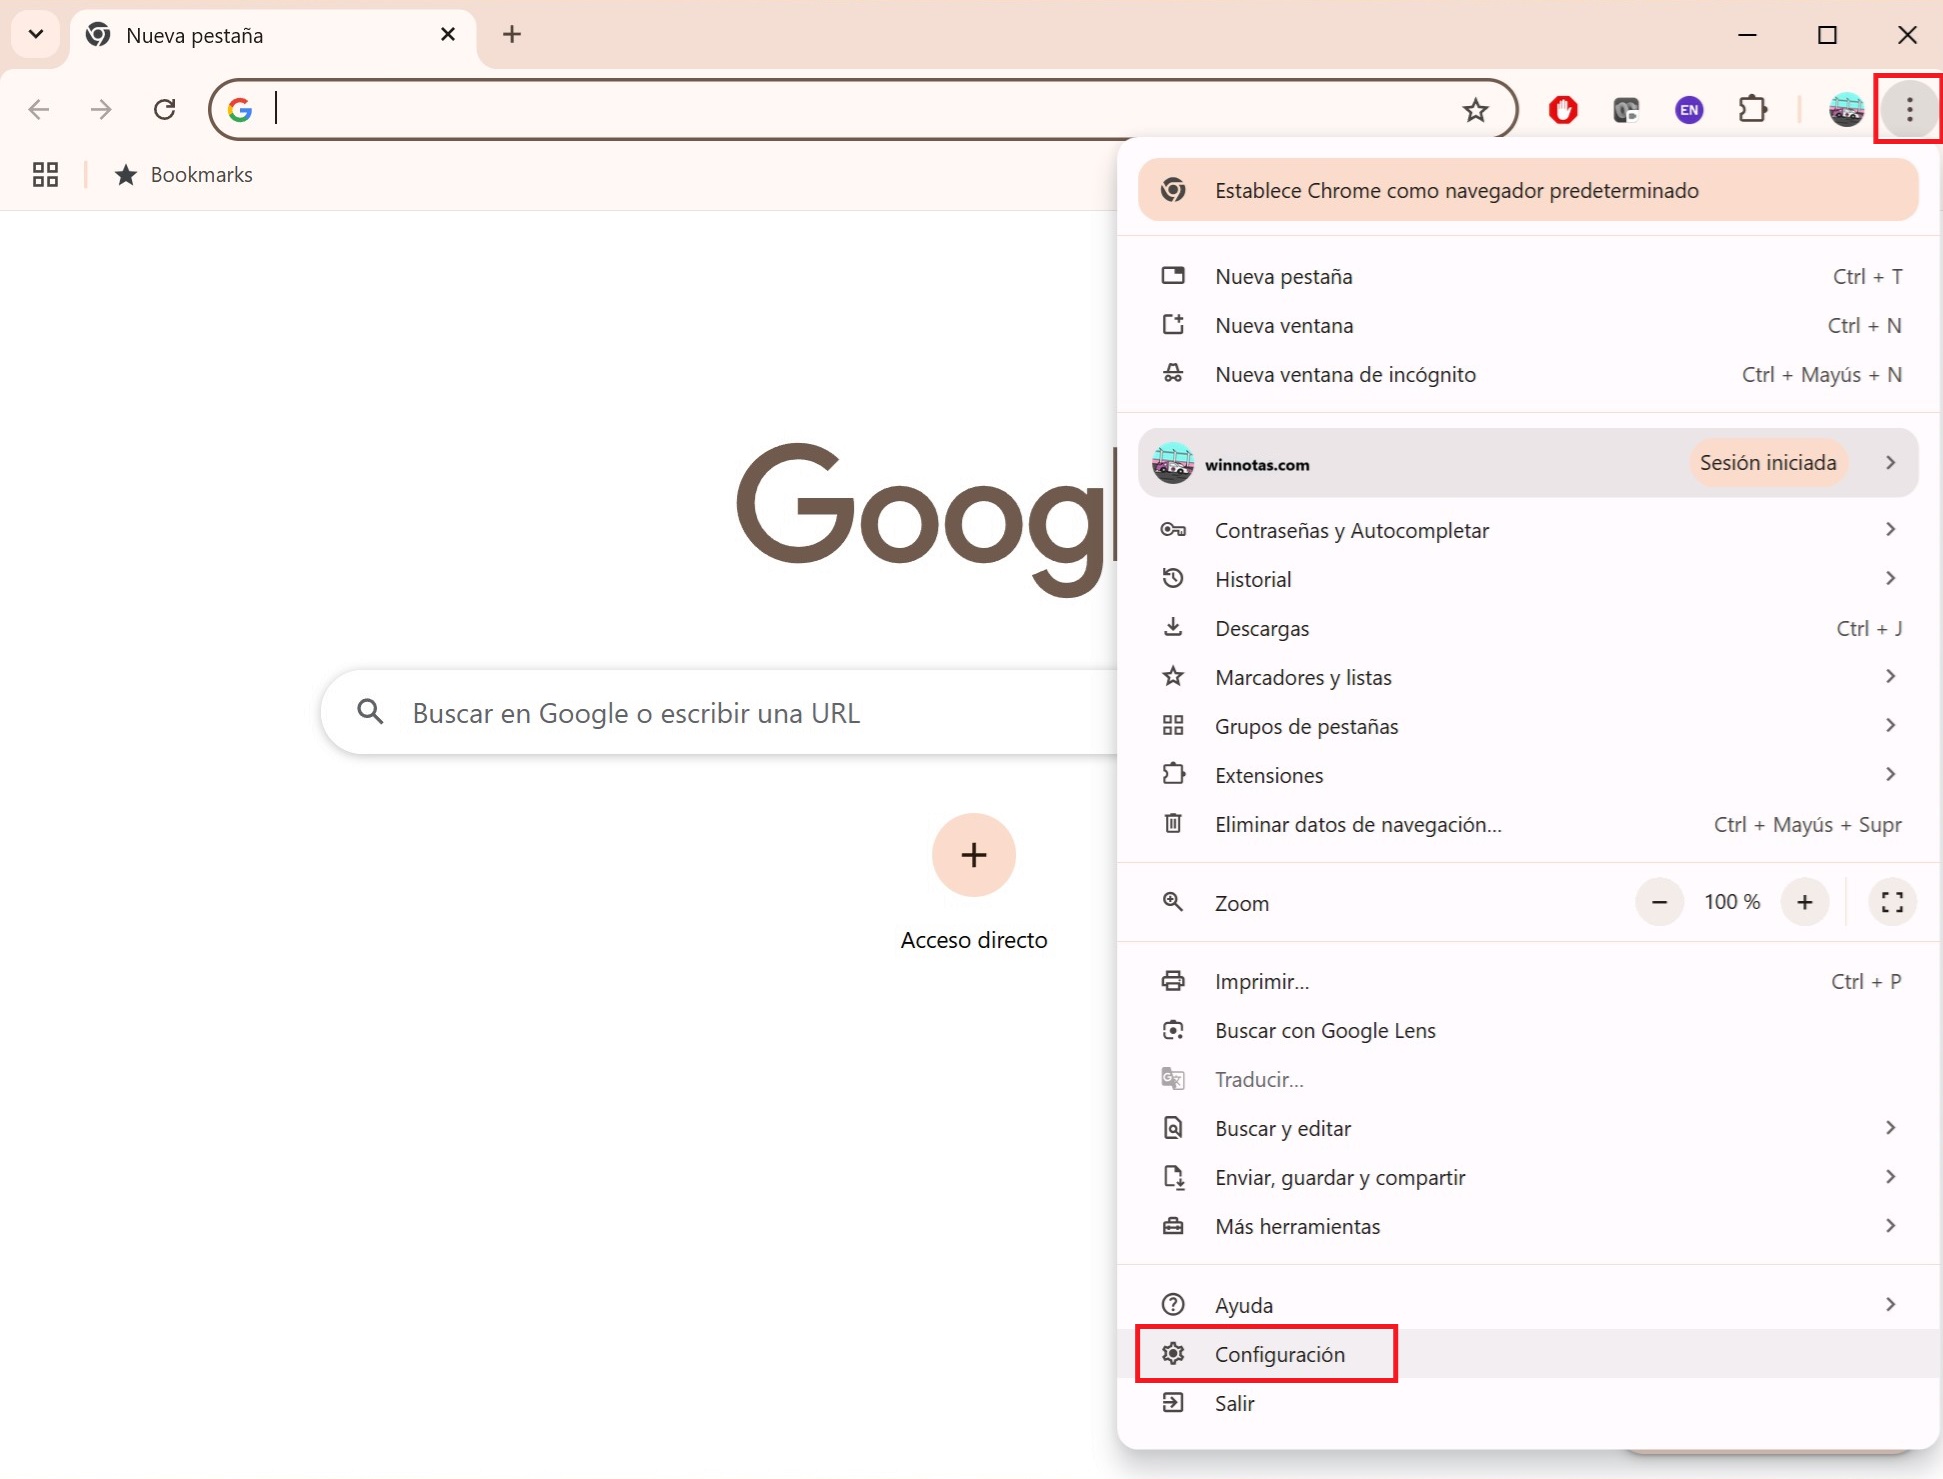The height and width of the screenshot is (1479, 1943).
Task: Reload the current page
Action: click(x=165, y=109)
